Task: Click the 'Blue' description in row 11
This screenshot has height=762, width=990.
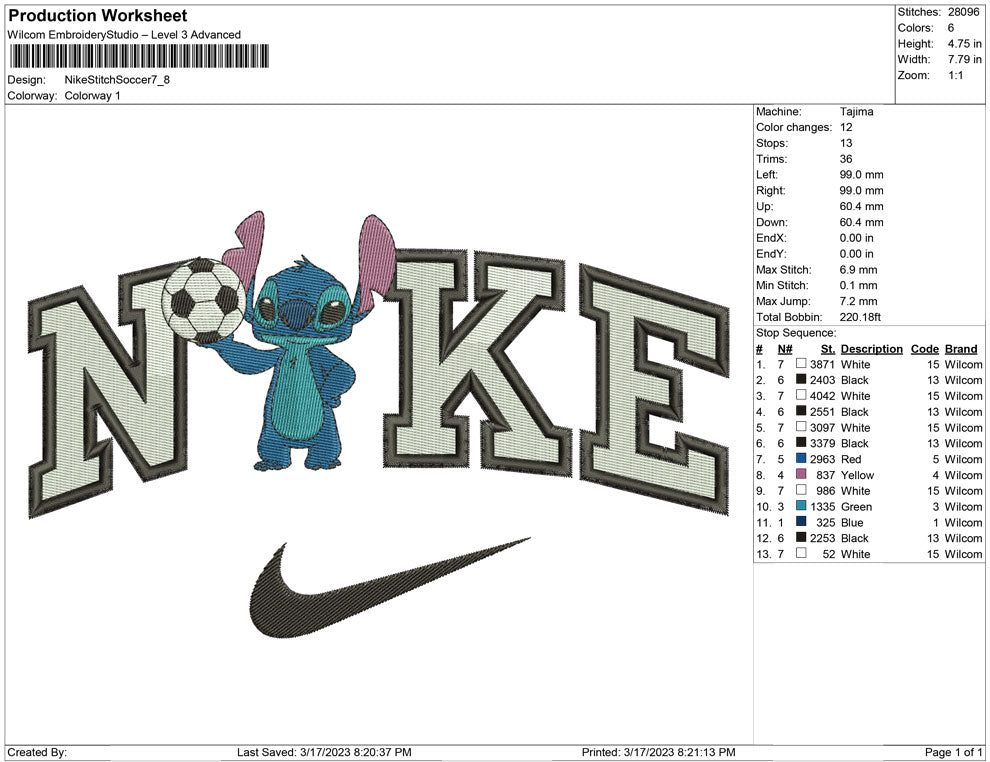Action: tap(852, 522)
